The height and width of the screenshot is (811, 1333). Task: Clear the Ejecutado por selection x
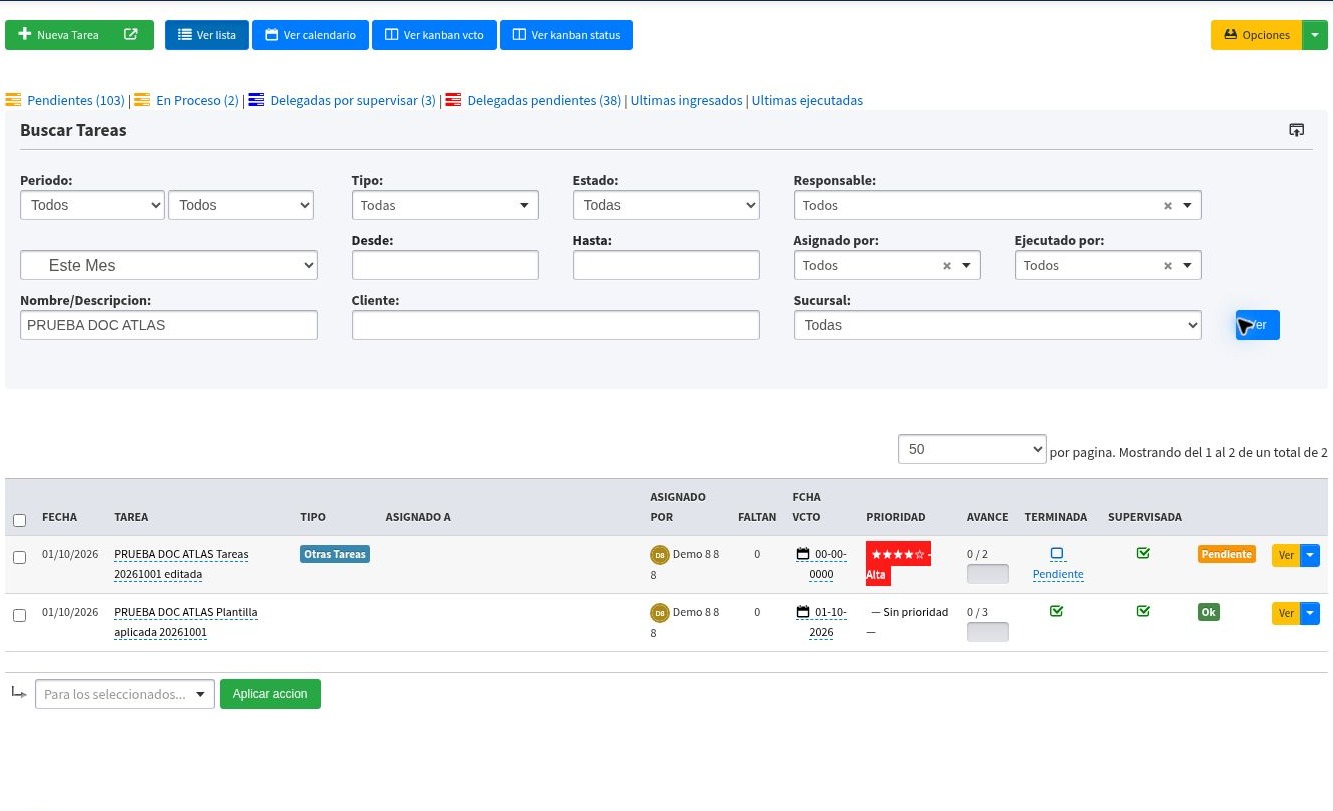pyautogui.click(x=1167, y=266)
